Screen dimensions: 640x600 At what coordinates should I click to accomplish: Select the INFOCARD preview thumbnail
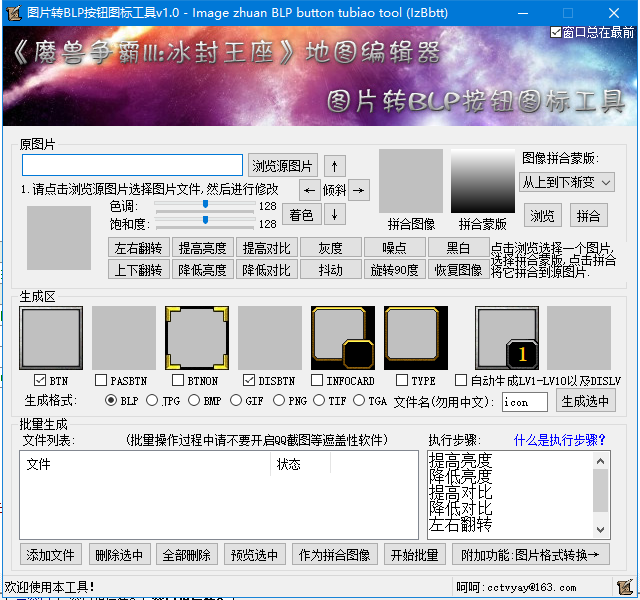[343, 338]
